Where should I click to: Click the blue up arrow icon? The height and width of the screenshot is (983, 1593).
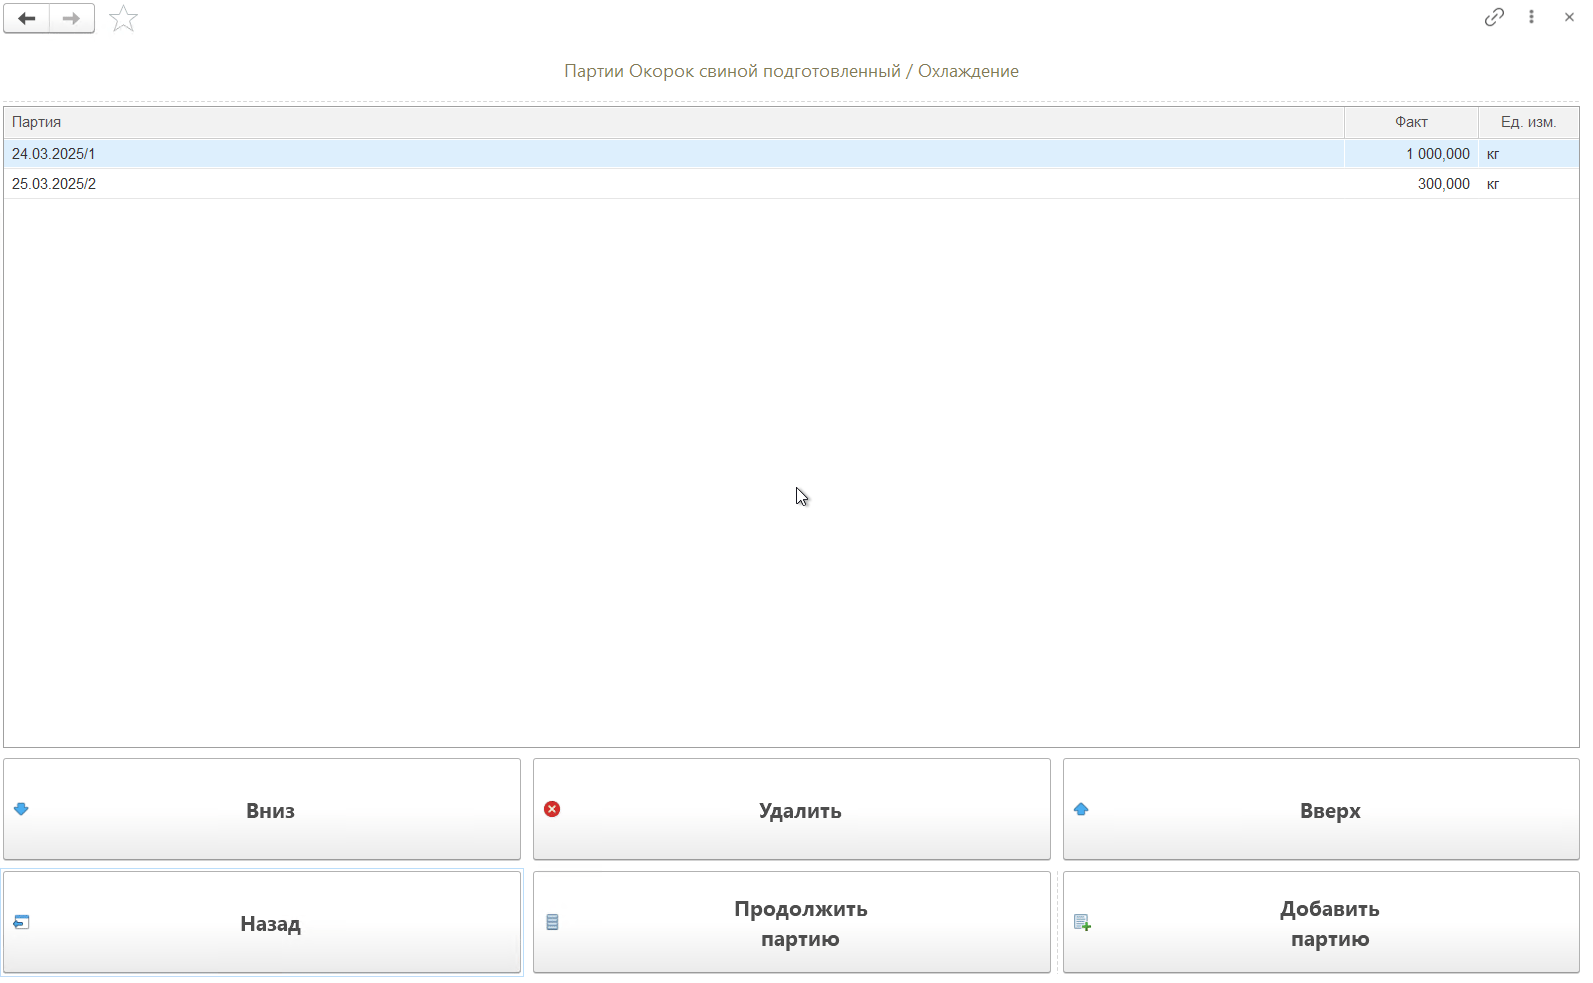[1081, 809]
